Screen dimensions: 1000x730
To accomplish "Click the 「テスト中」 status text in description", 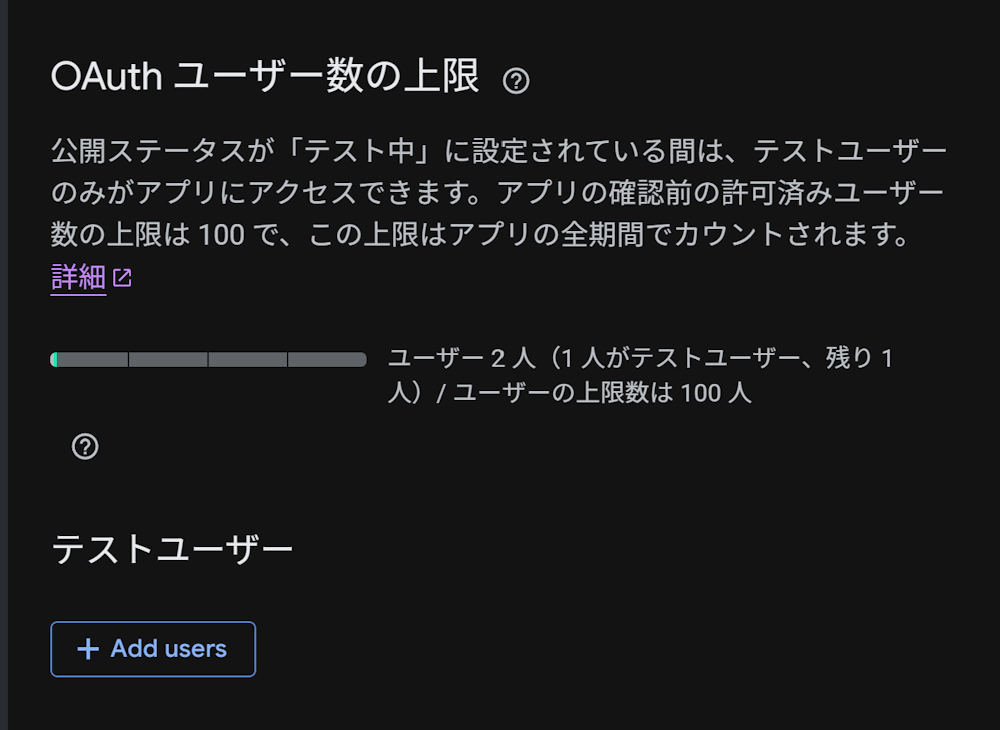I will (x=358, y=152).
